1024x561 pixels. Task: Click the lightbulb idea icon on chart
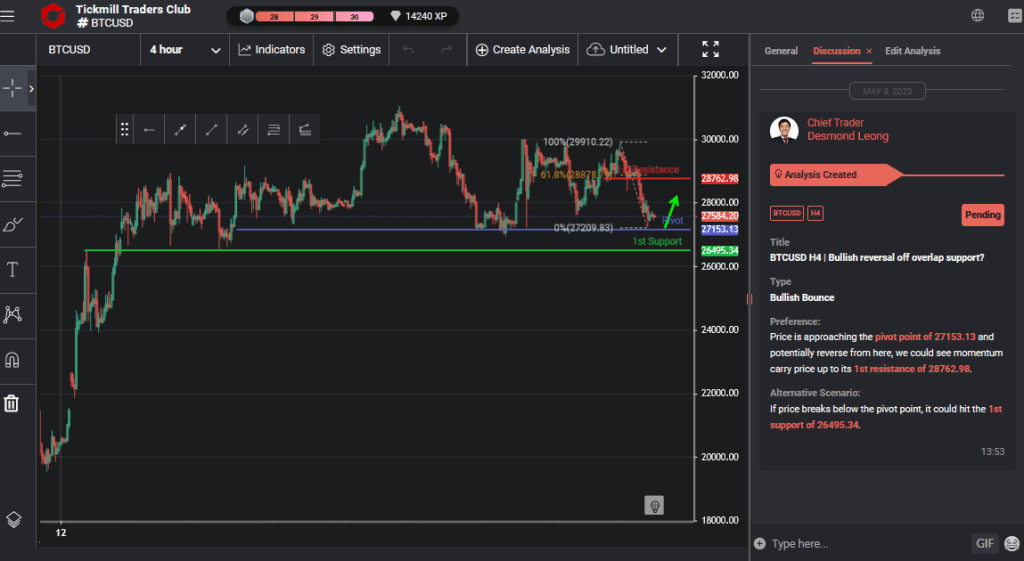click(654, 505)
